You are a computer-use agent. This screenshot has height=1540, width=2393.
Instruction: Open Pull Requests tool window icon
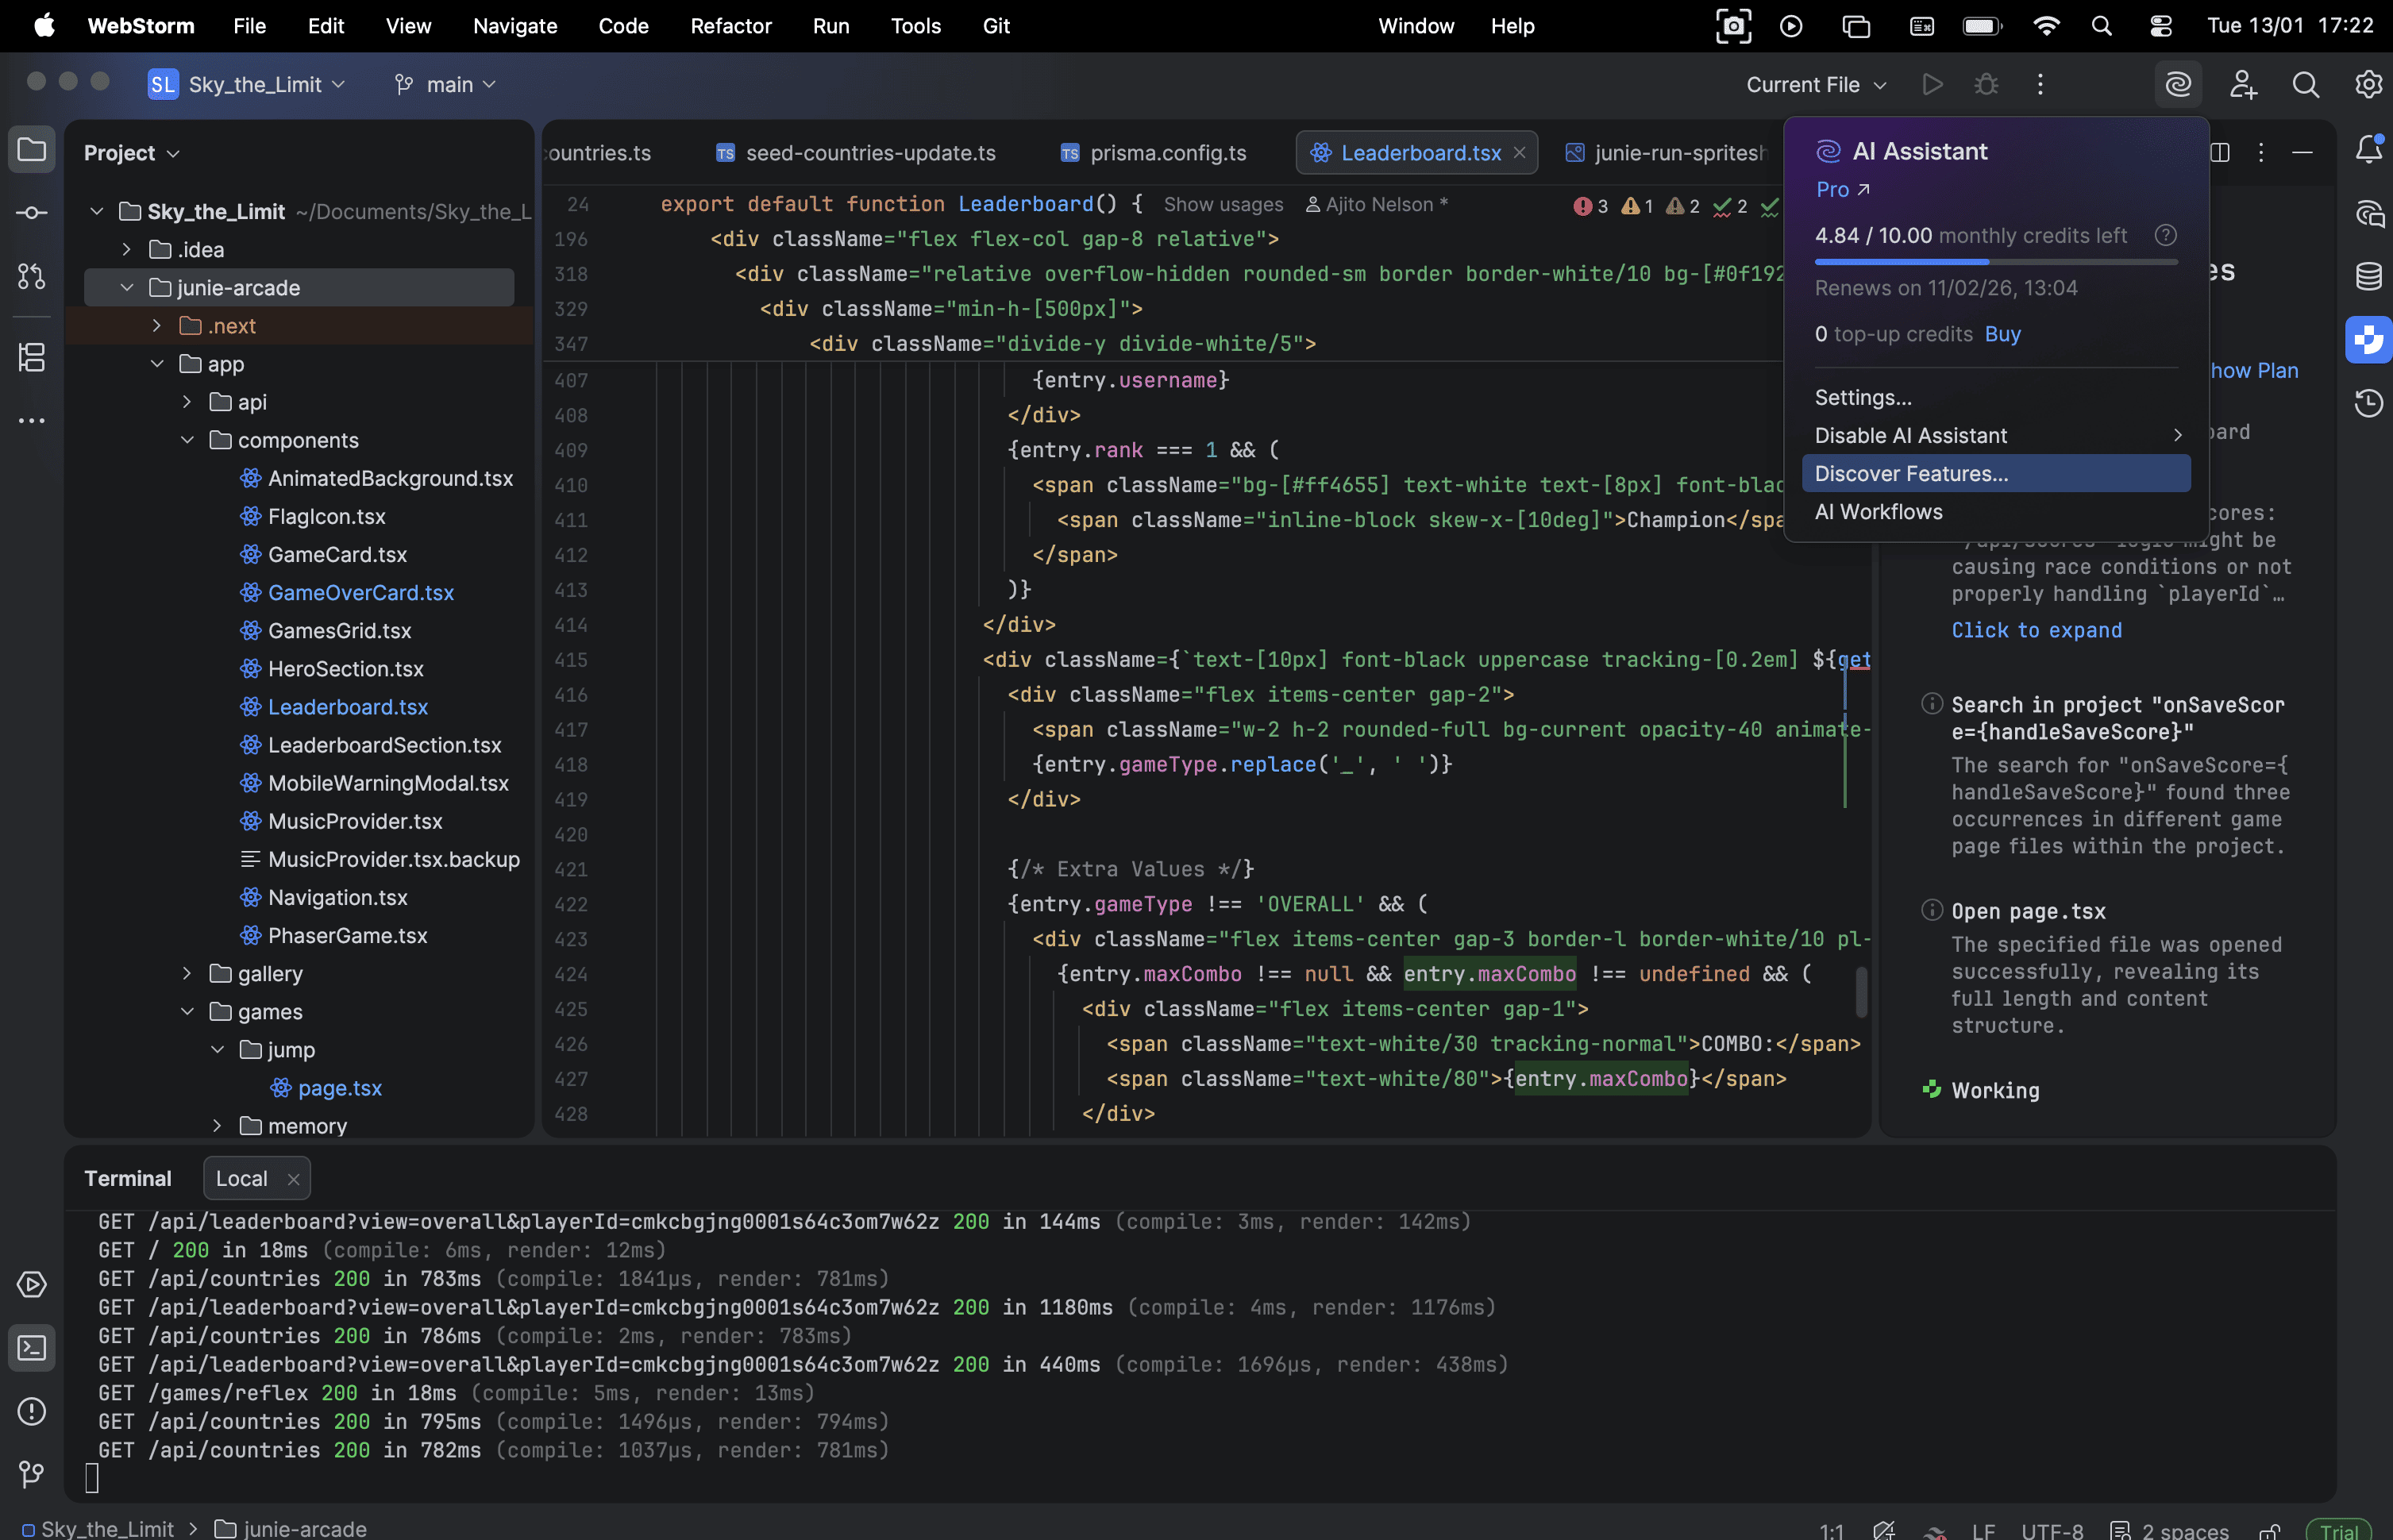[31, 277]
